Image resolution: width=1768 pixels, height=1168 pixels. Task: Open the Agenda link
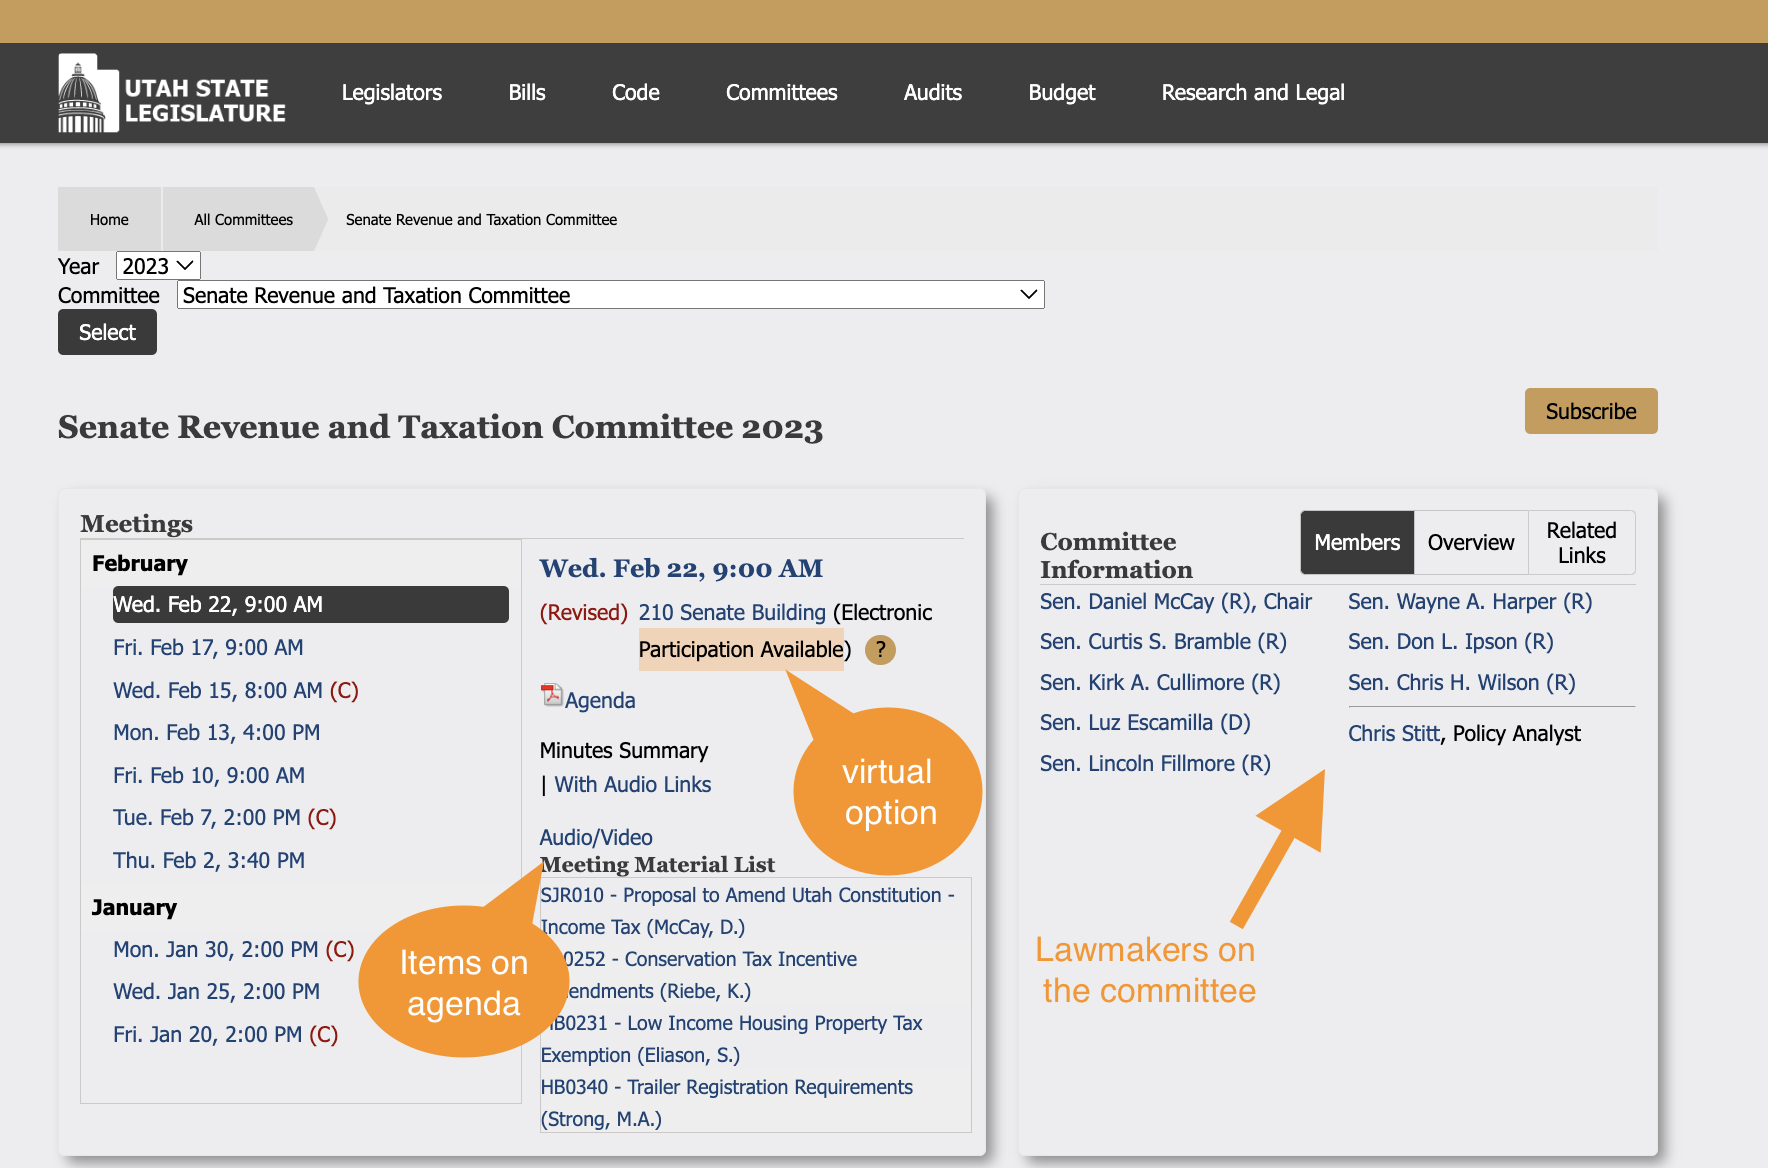(x=600, y=701)
